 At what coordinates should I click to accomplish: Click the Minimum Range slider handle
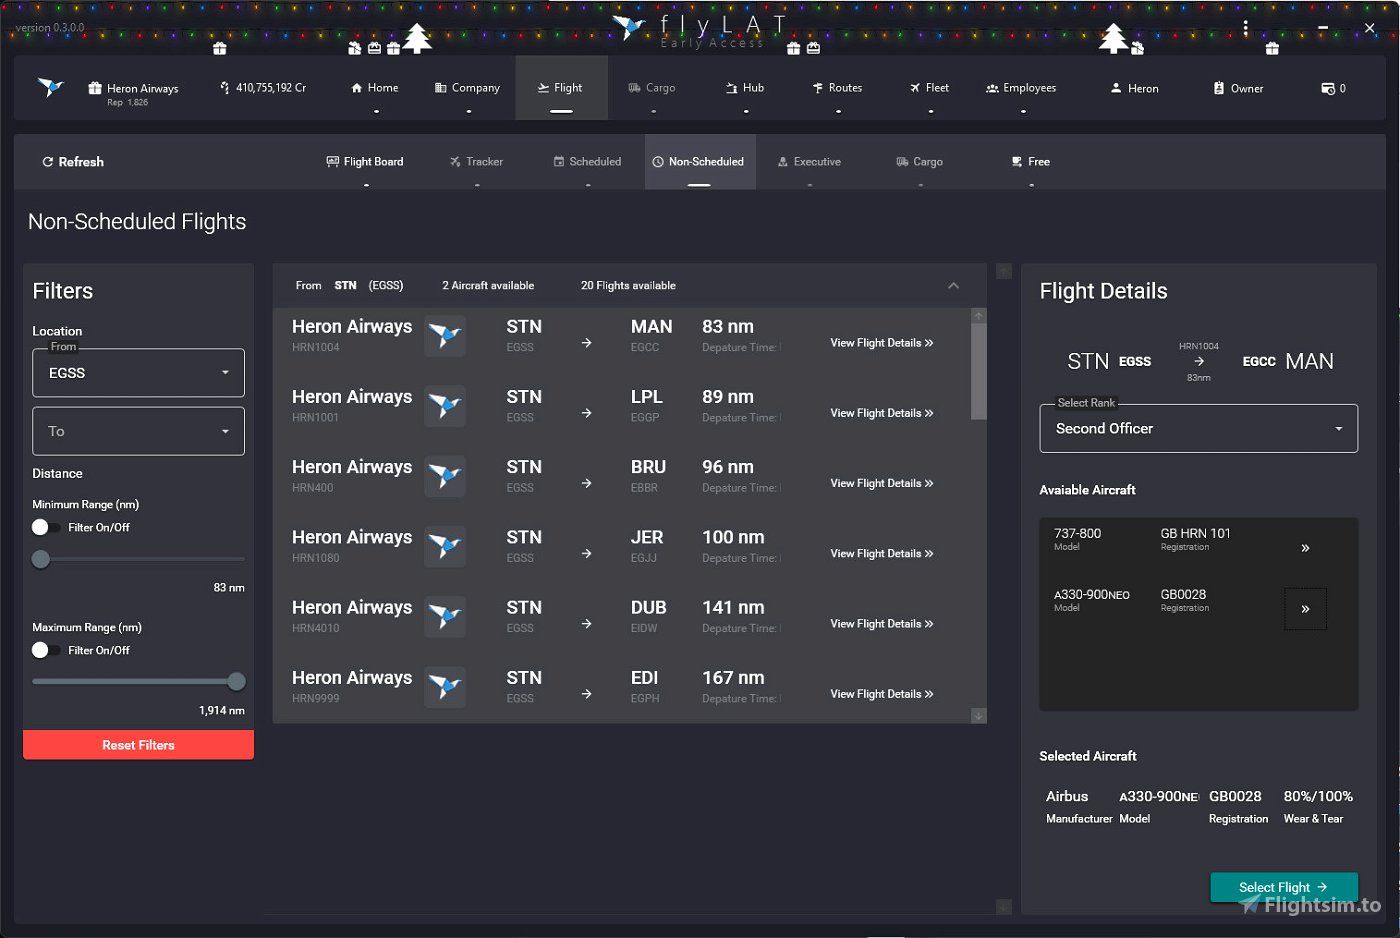(41, 559)
